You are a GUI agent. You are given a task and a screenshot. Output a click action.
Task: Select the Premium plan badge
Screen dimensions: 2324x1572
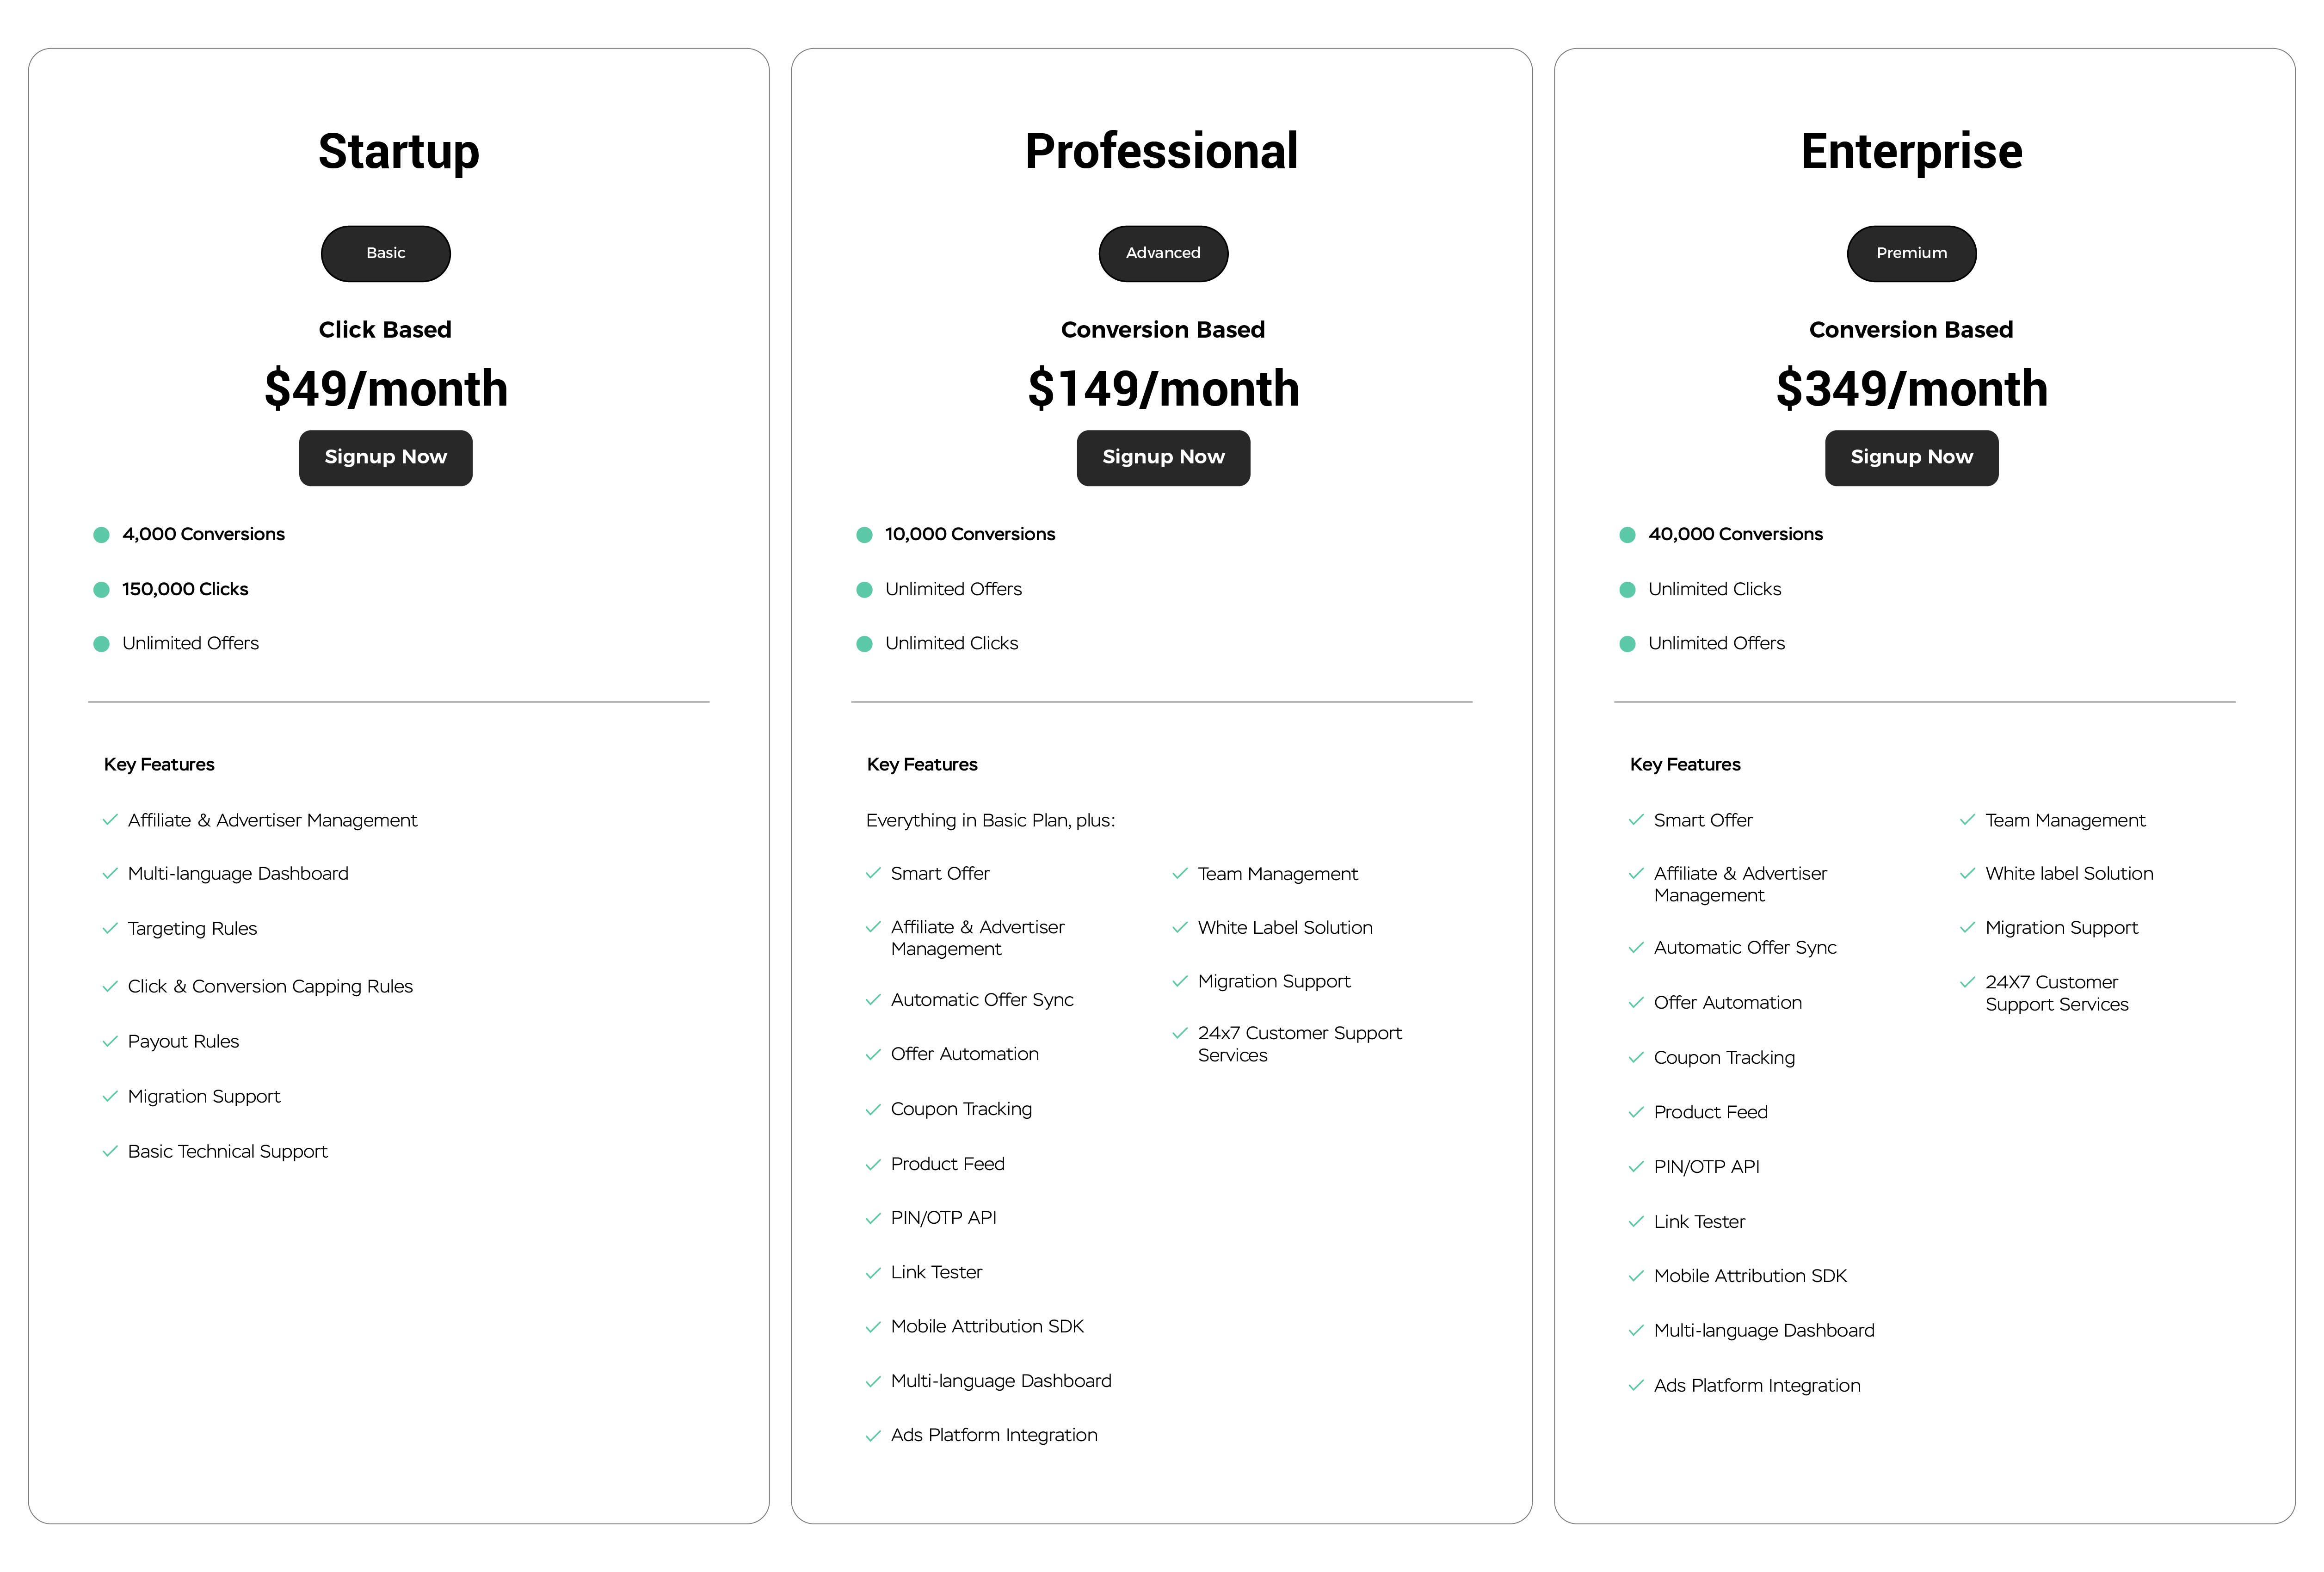point(1911,253)
